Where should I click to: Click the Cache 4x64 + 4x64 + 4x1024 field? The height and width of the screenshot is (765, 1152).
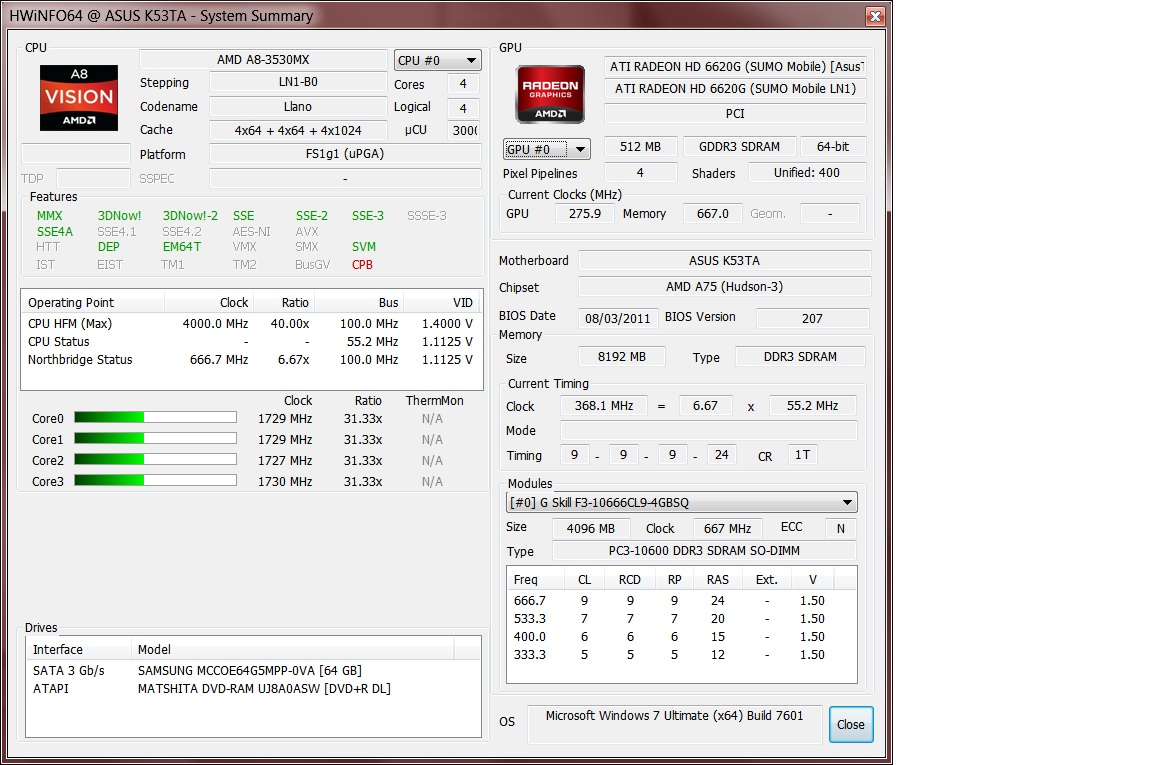[298, 130]
